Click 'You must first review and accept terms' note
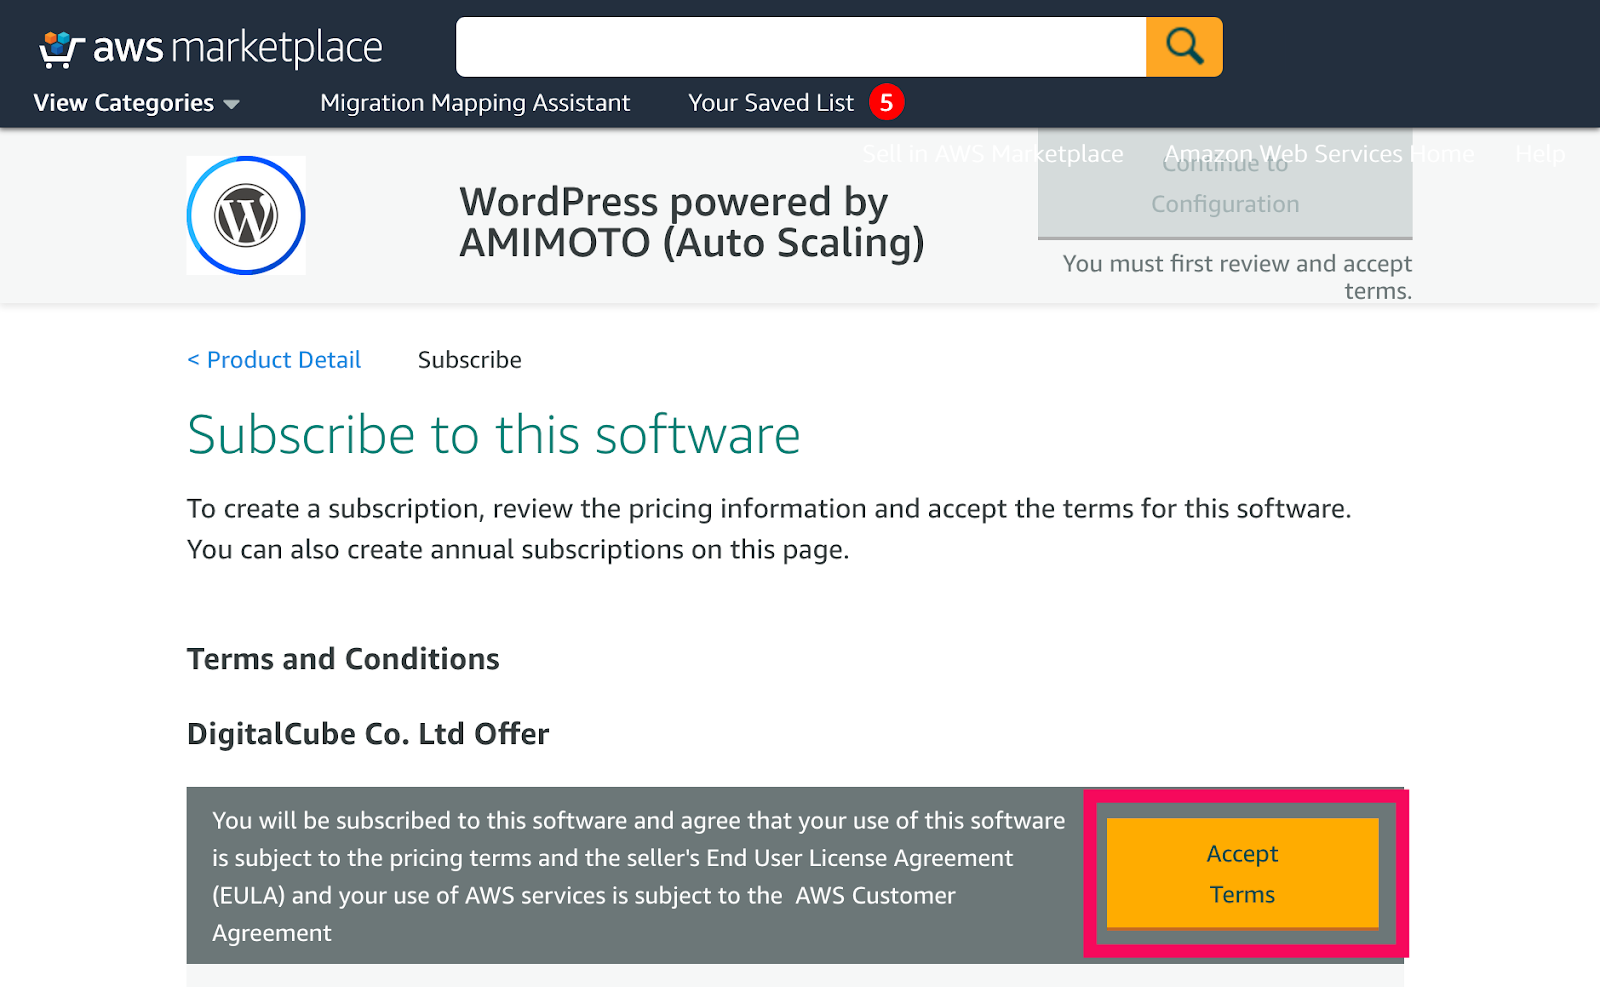 (x=1237, y=277)
